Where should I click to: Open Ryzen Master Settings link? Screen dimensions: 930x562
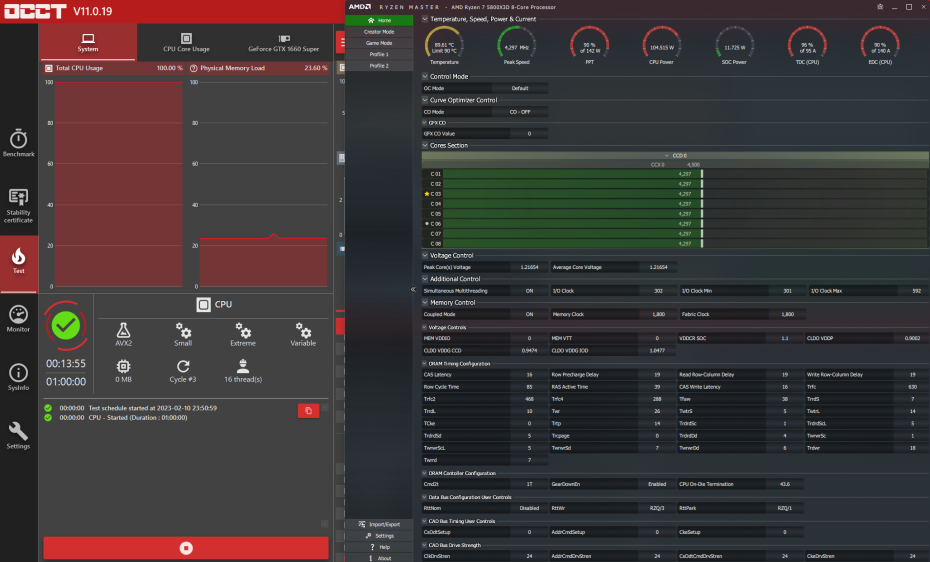tap(380, 535)
